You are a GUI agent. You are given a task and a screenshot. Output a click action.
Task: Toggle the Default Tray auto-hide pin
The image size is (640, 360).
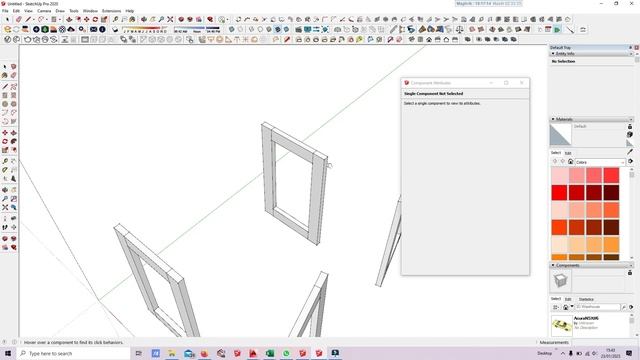pos(631,48)
